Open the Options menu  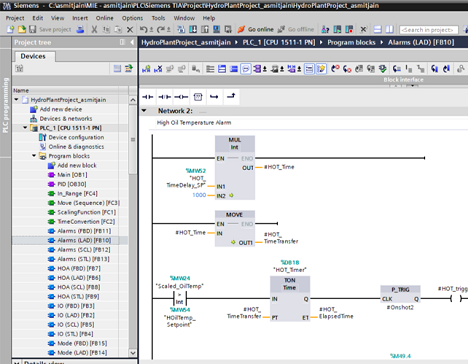tap(132, 18)
